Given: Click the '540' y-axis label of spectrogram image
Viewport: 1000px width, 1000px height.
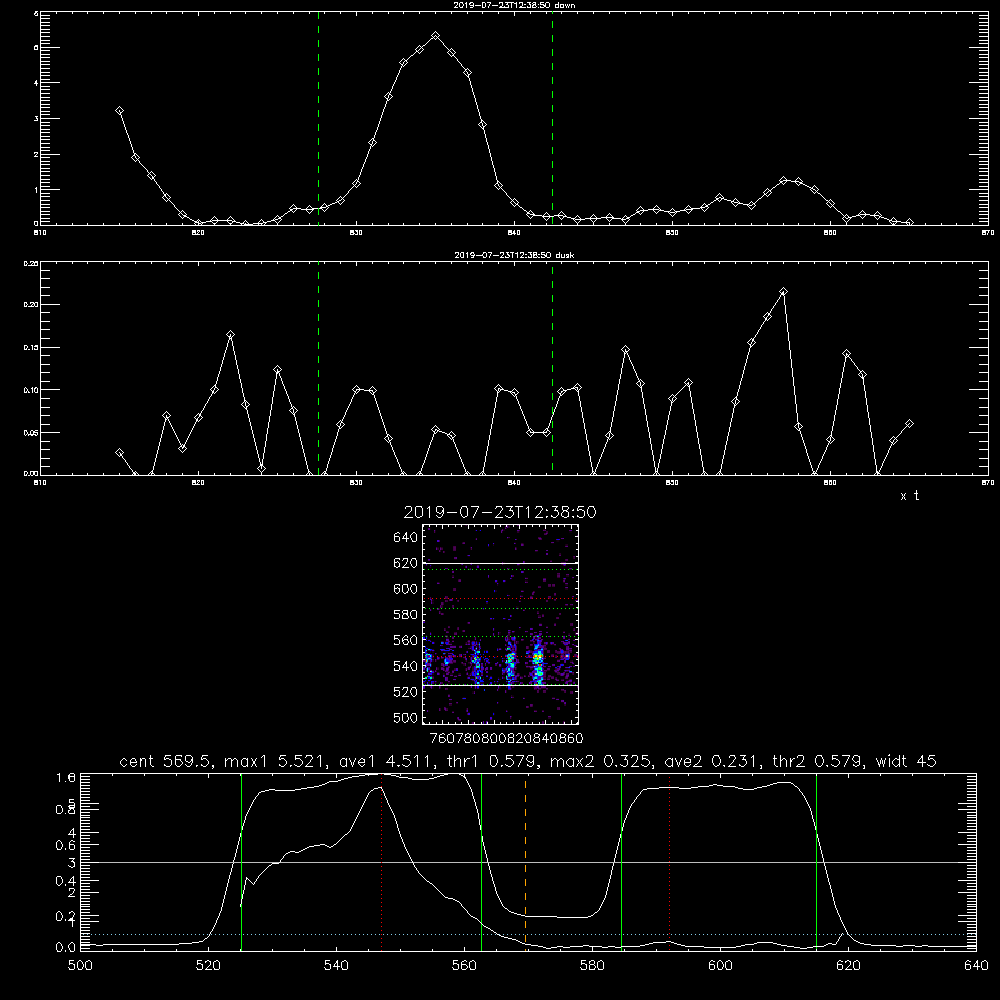Looking at the screenshot, I should (x=406, y=666).
